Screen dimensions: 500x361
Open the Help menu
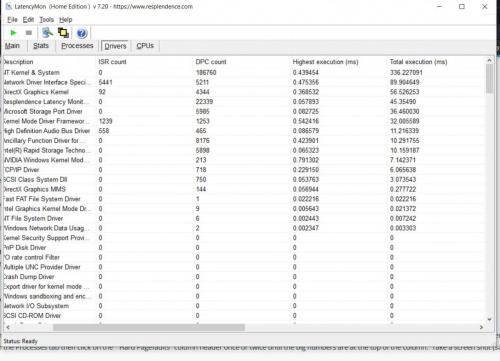[x=66, y=20]
